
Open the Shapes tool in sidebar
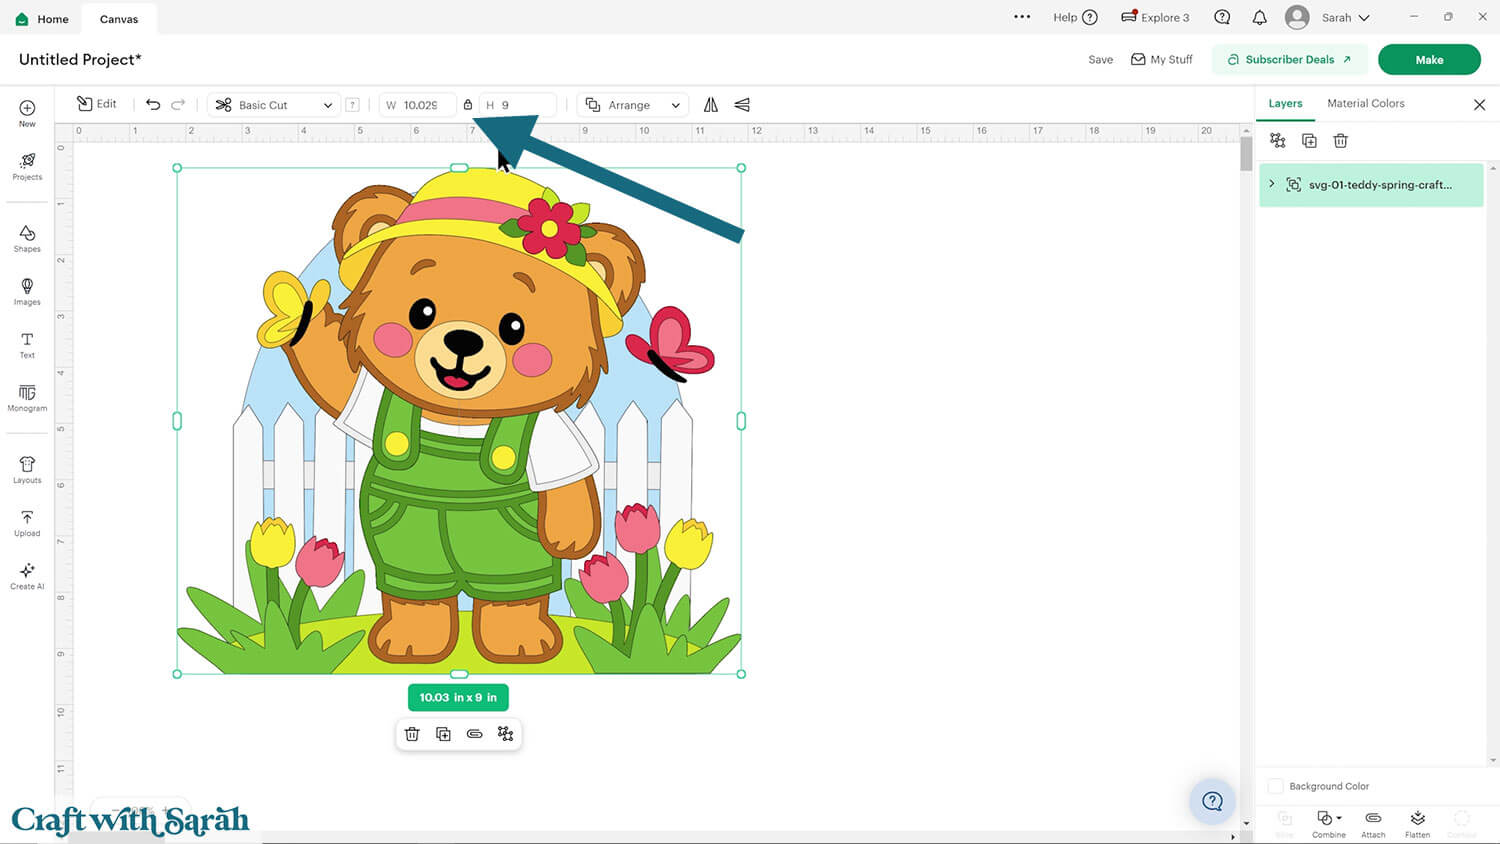point(27,238)
